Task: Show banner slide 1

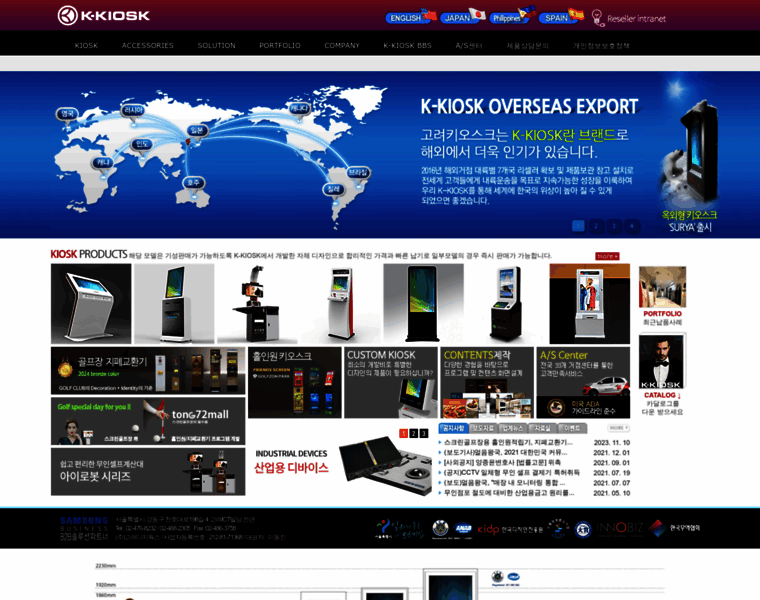Action: pyautogui.click(x=578, y=226)
